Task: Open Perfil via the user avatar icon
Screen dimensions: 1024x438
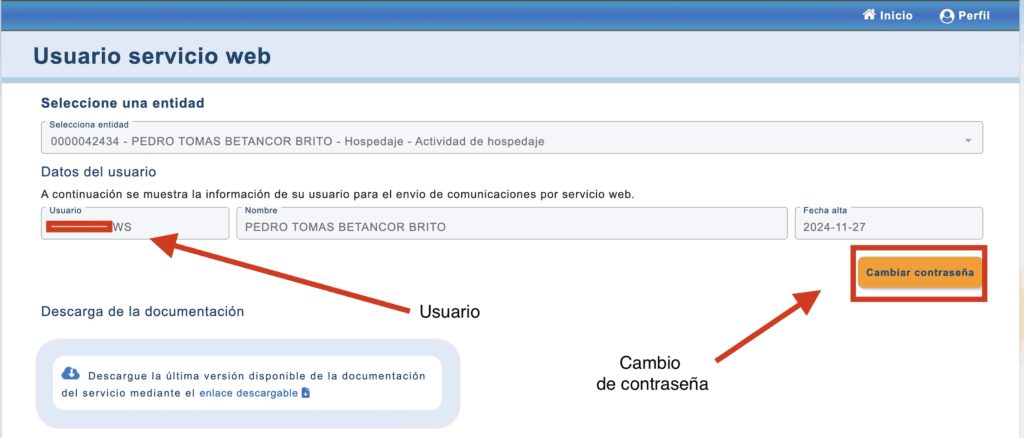Action: pos(946,16)
